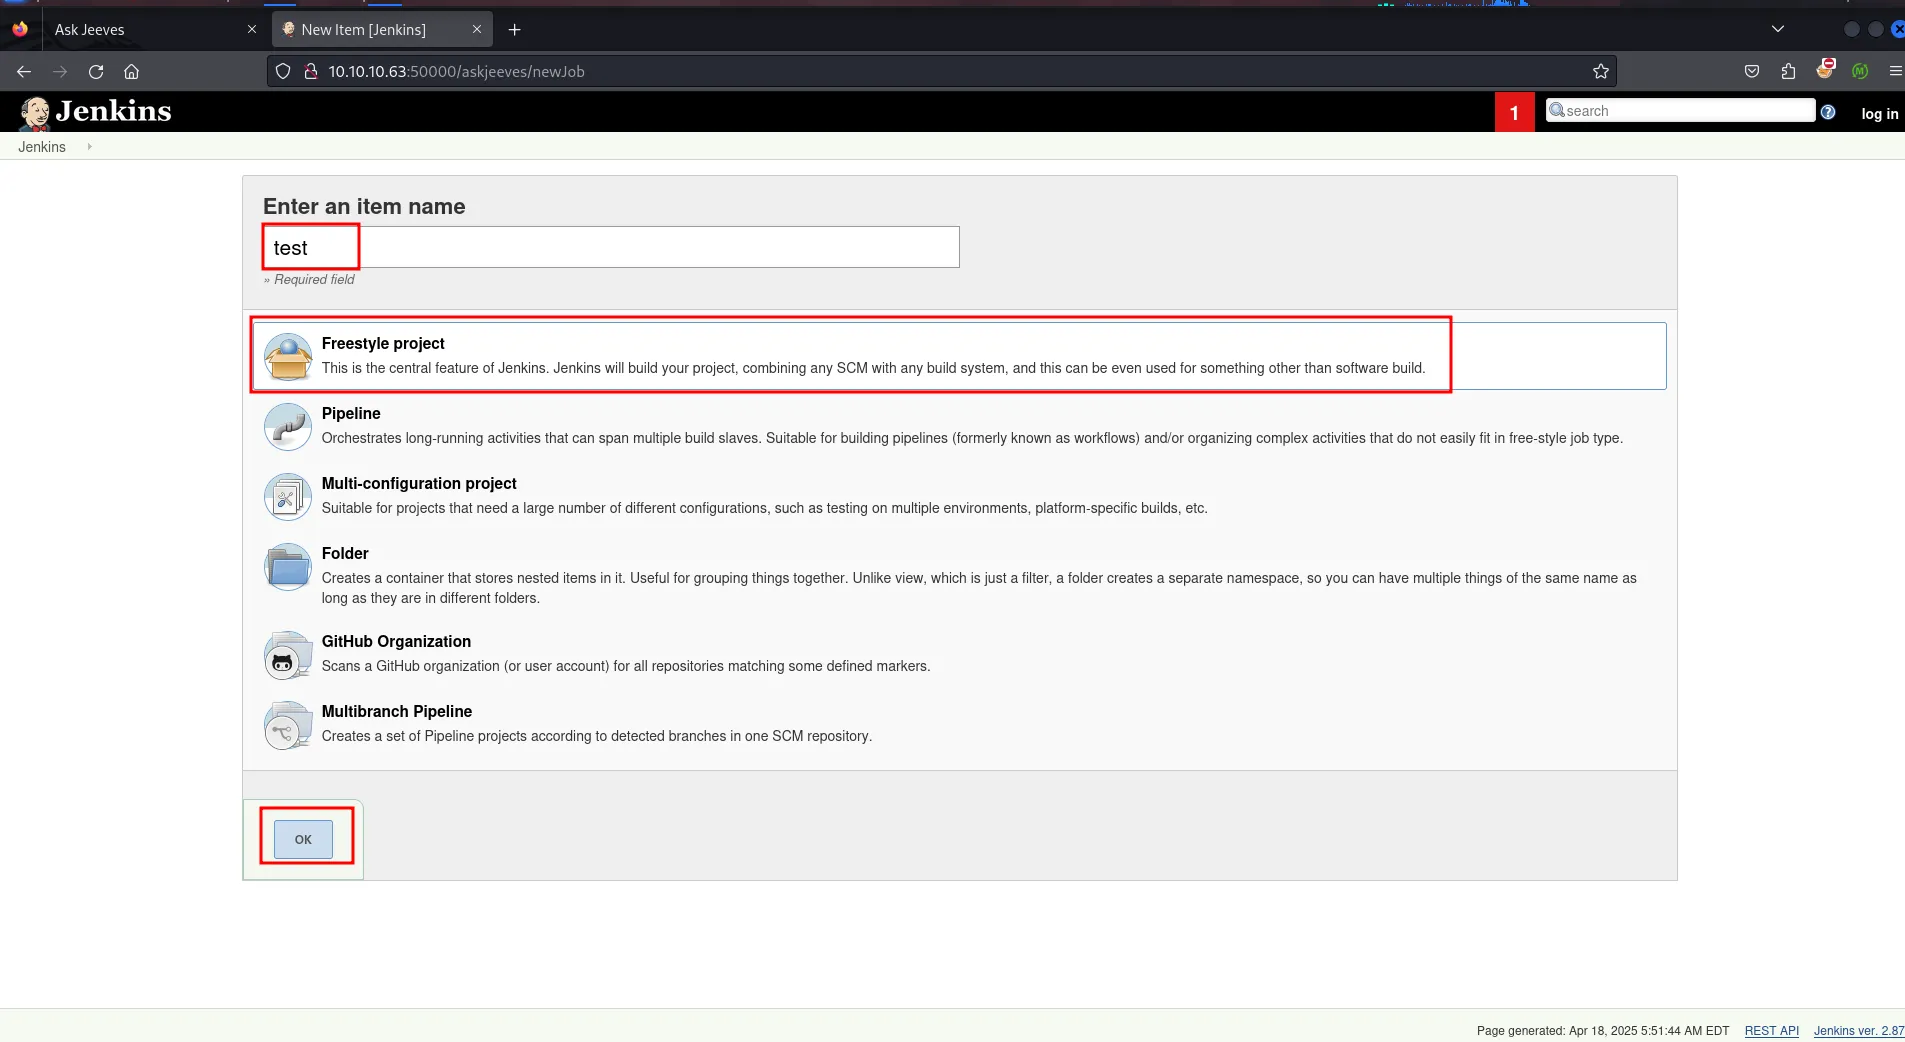Select the Folder title
Screen dimensions: 1905x1042
pyautogui.click(x=345, y=553)
